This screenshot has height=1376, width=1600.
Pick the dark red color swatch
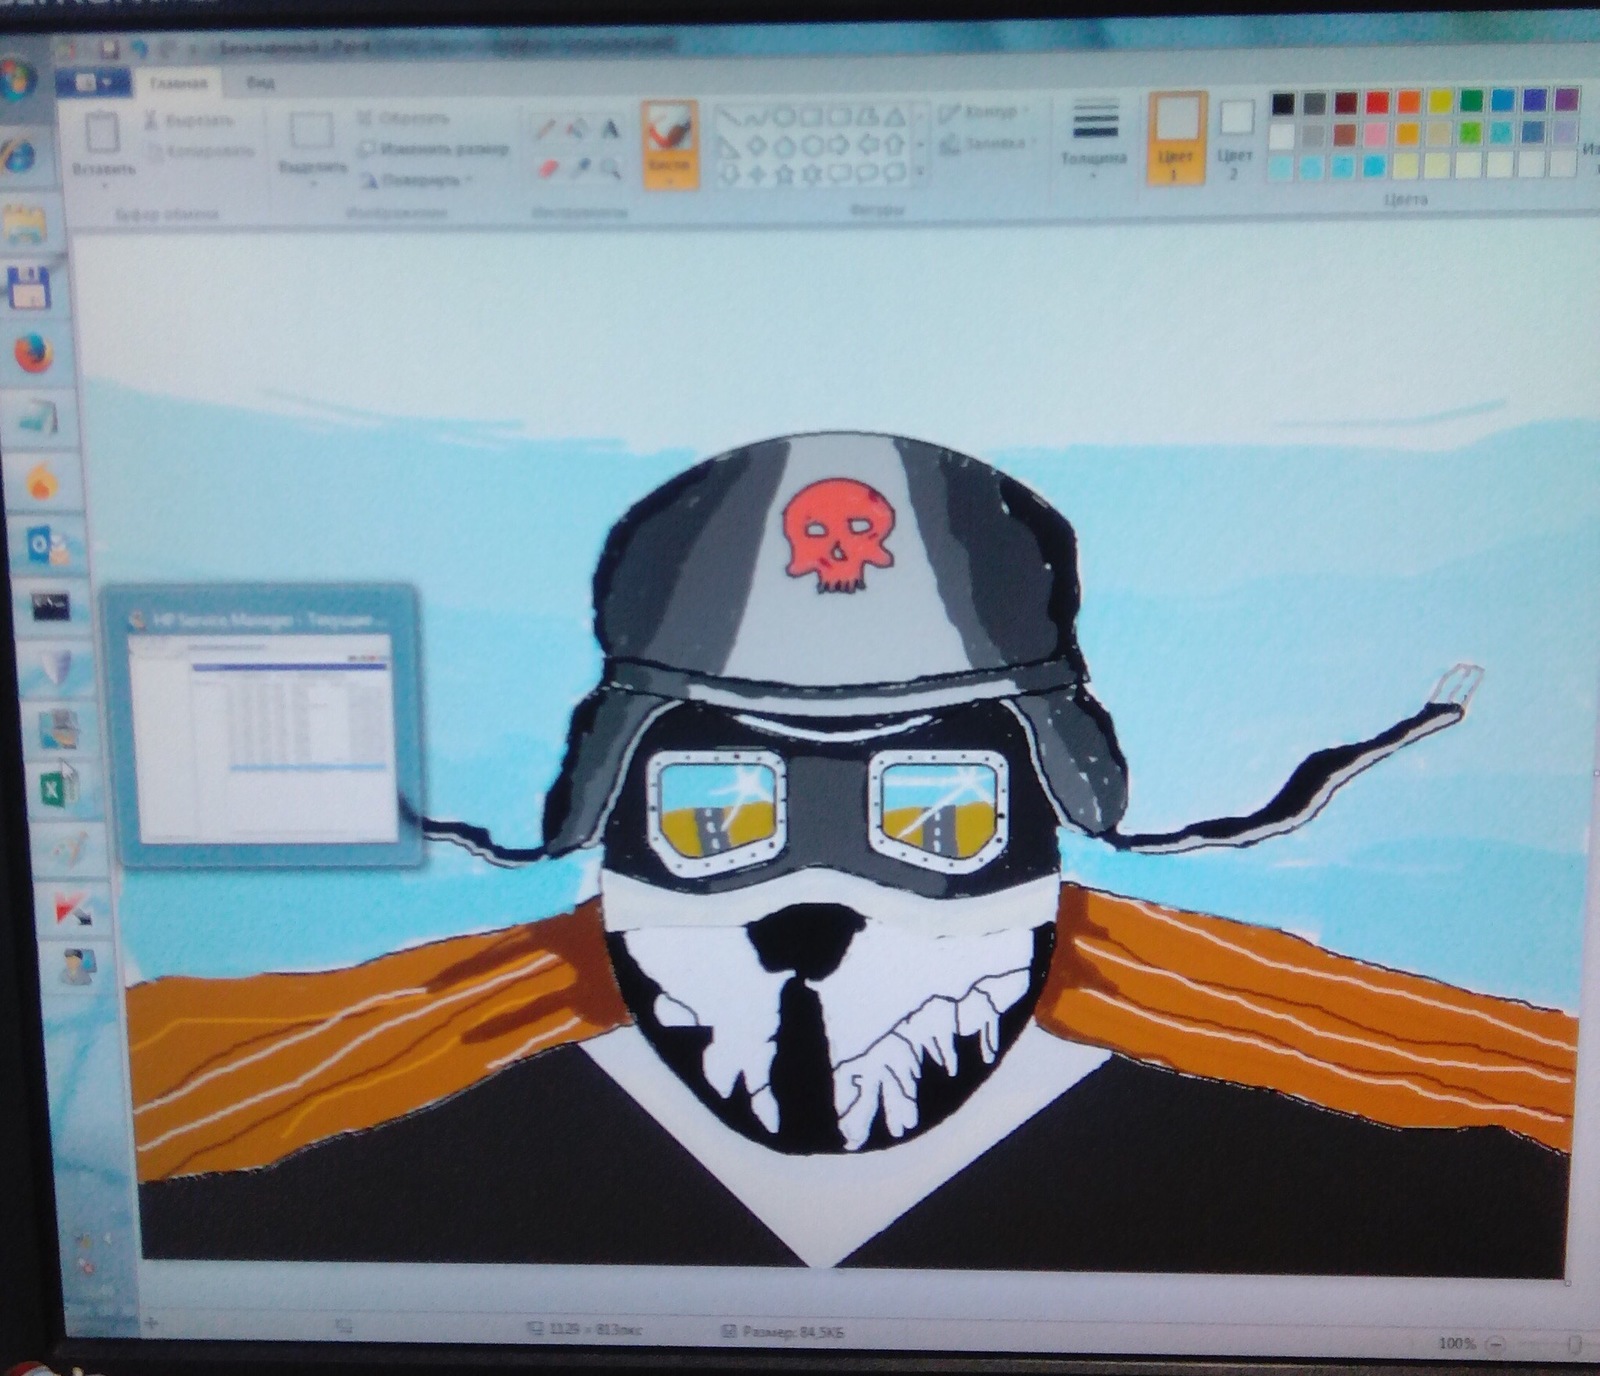[x=1346, y=103]
